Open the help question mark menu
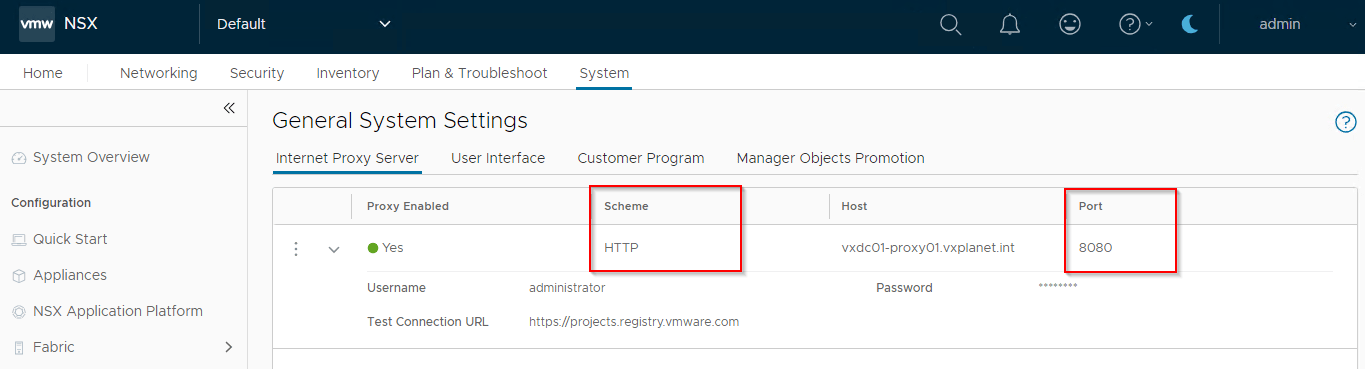The image size is (1365, 369). 1135,24
